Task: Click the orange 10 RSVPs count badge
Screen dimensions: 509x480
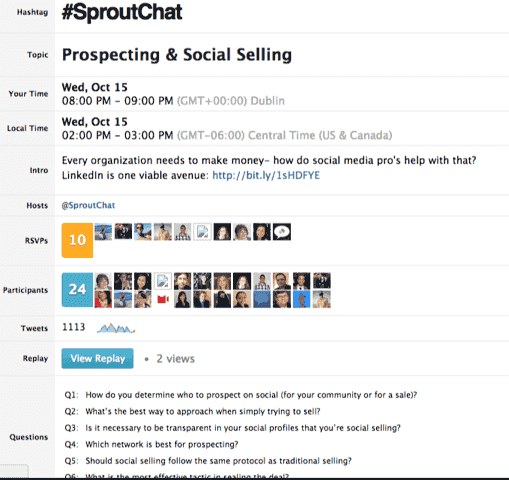Action: pyautogui.click(x=77, y=240)
